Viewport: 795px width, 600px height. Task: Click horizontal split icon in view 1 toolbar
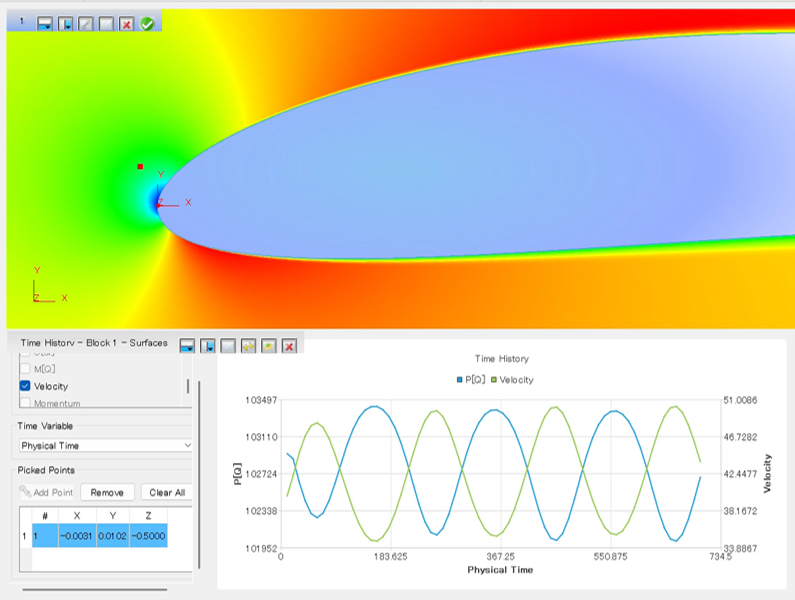pos(45,23)
